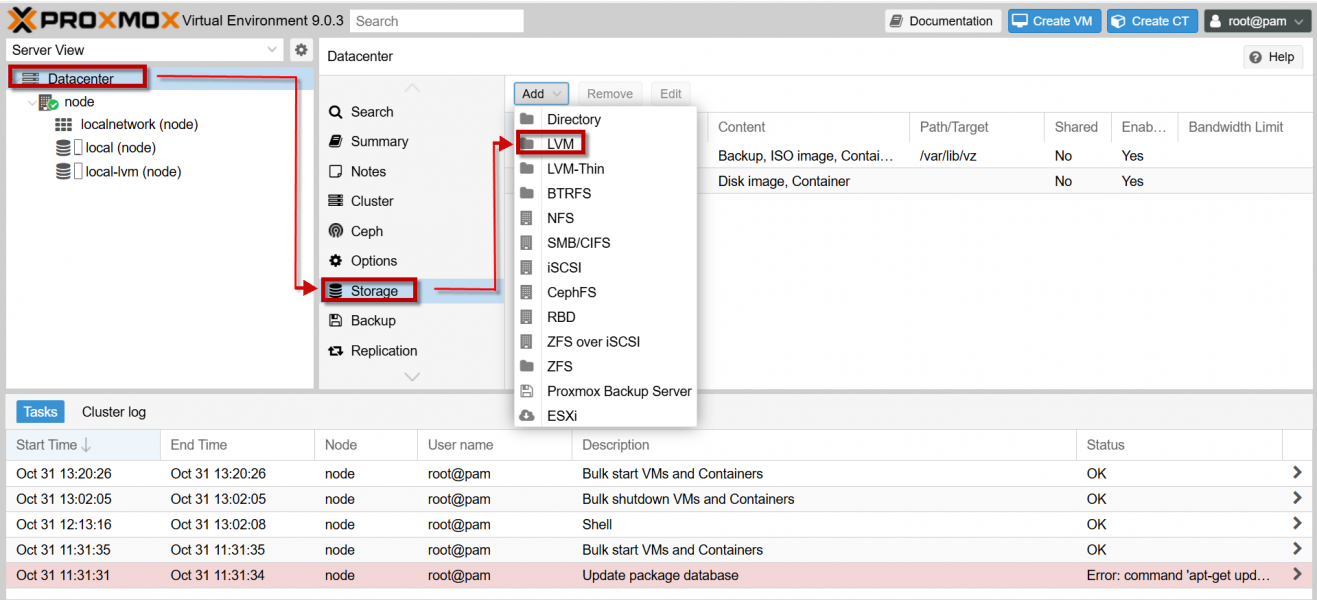Image resolution: width=1317 pixels, height=600 pixels.
Task: Collapse the node tree entry
Action: click(31, 101)
